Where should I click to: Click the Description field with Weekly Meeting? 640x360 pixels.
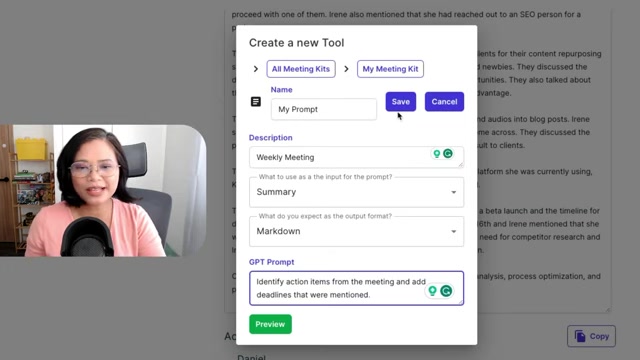[x=356, y=157]
